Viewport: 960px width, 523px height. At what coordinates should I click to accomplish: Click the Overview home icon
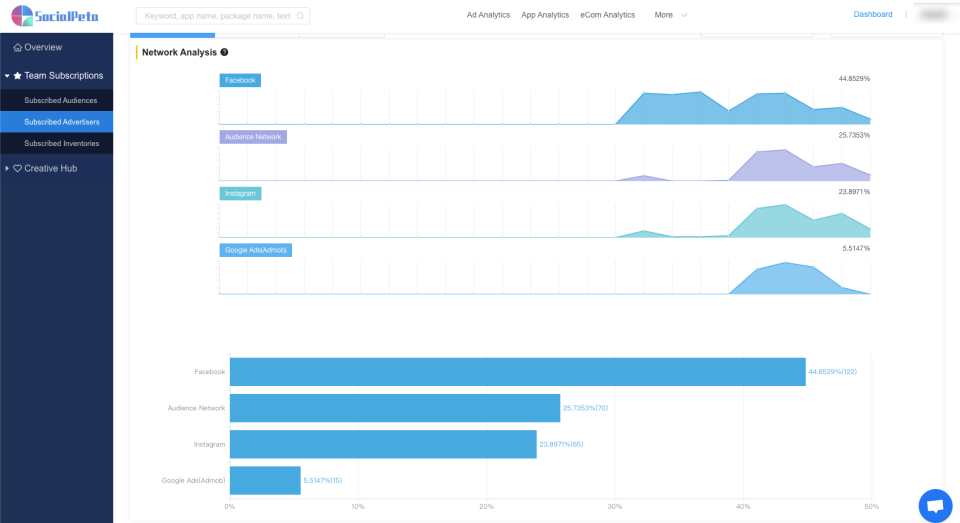[x=17, y=47]
